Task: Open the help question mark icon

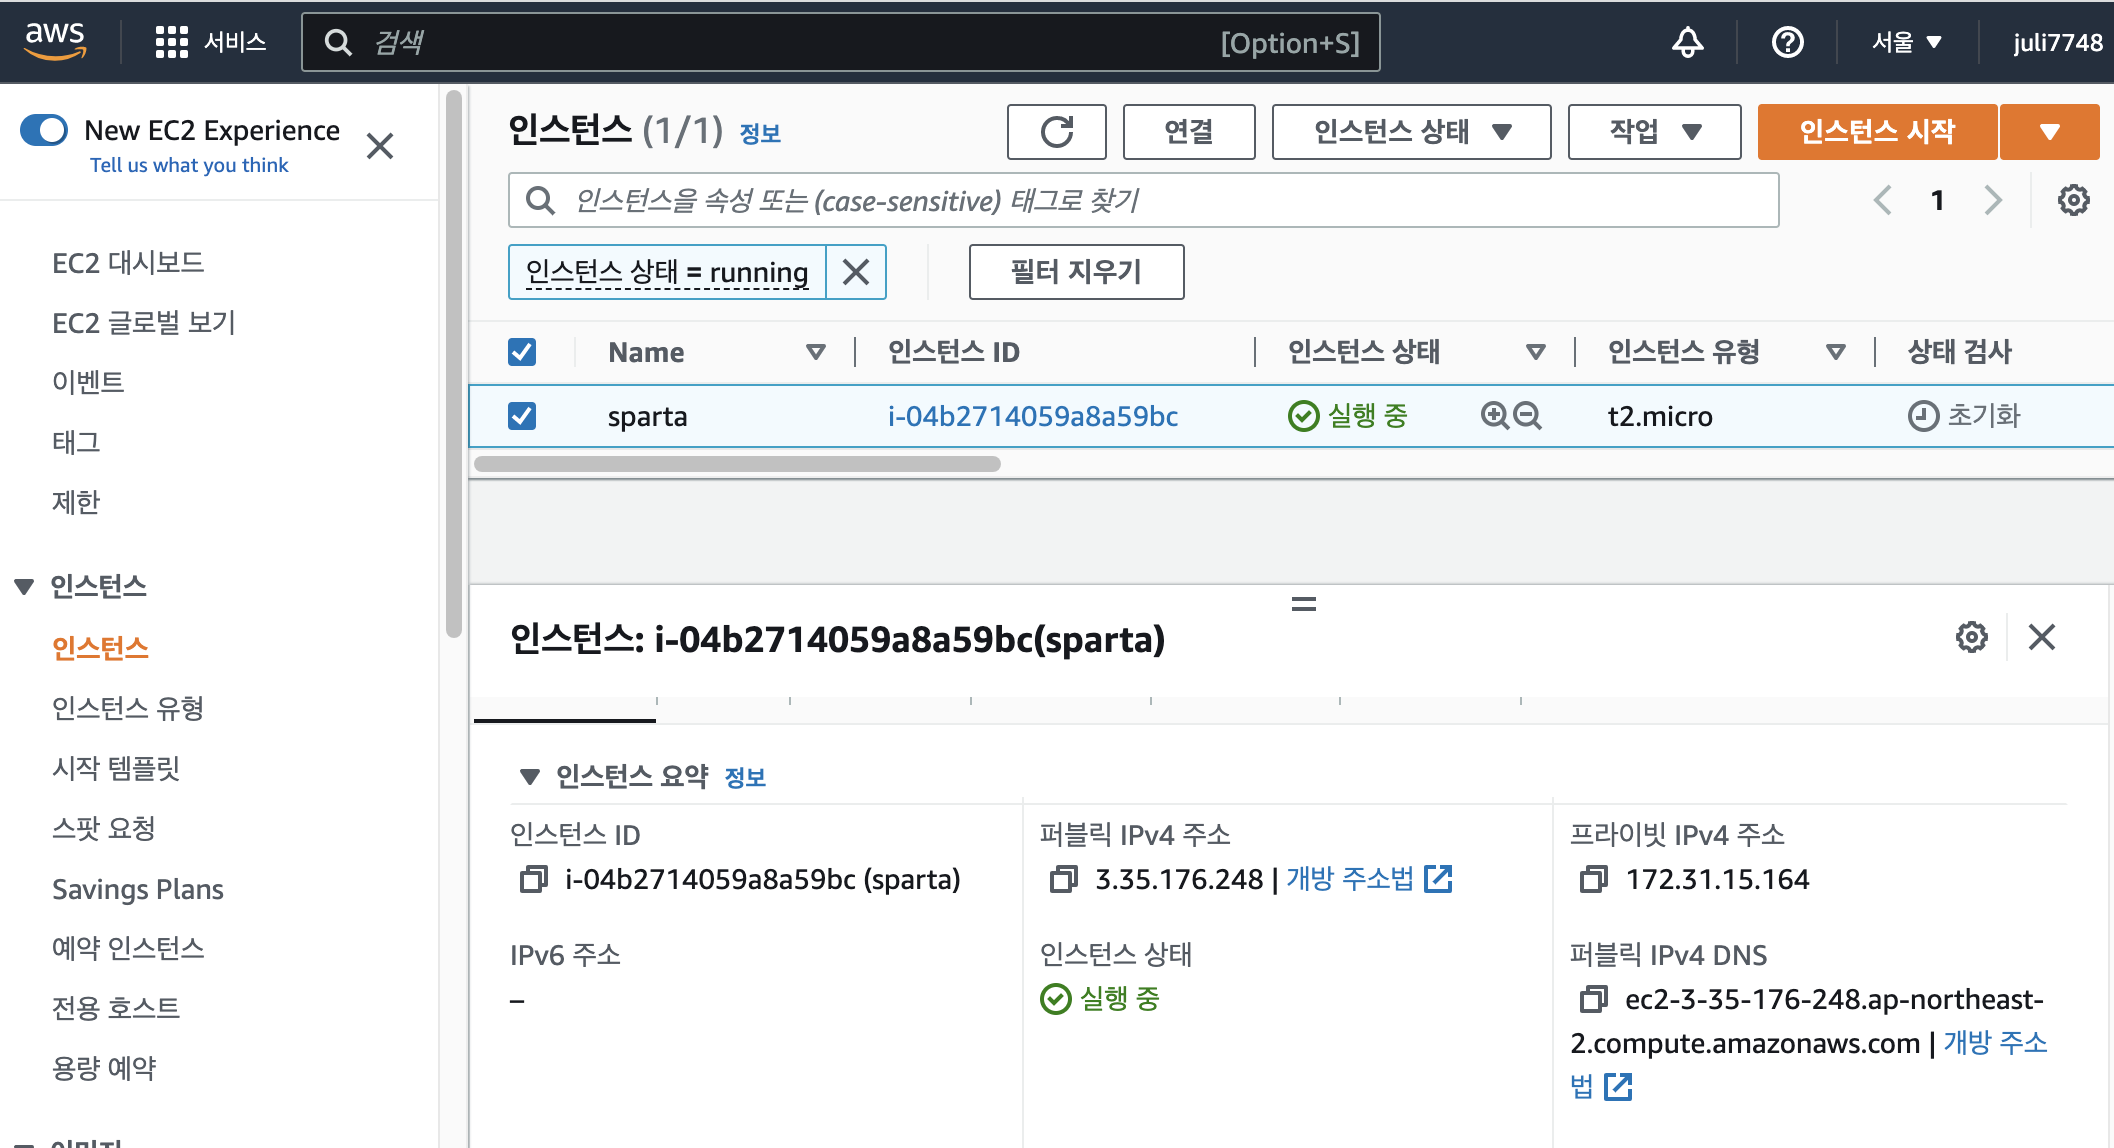Action: pos(1787,42)
